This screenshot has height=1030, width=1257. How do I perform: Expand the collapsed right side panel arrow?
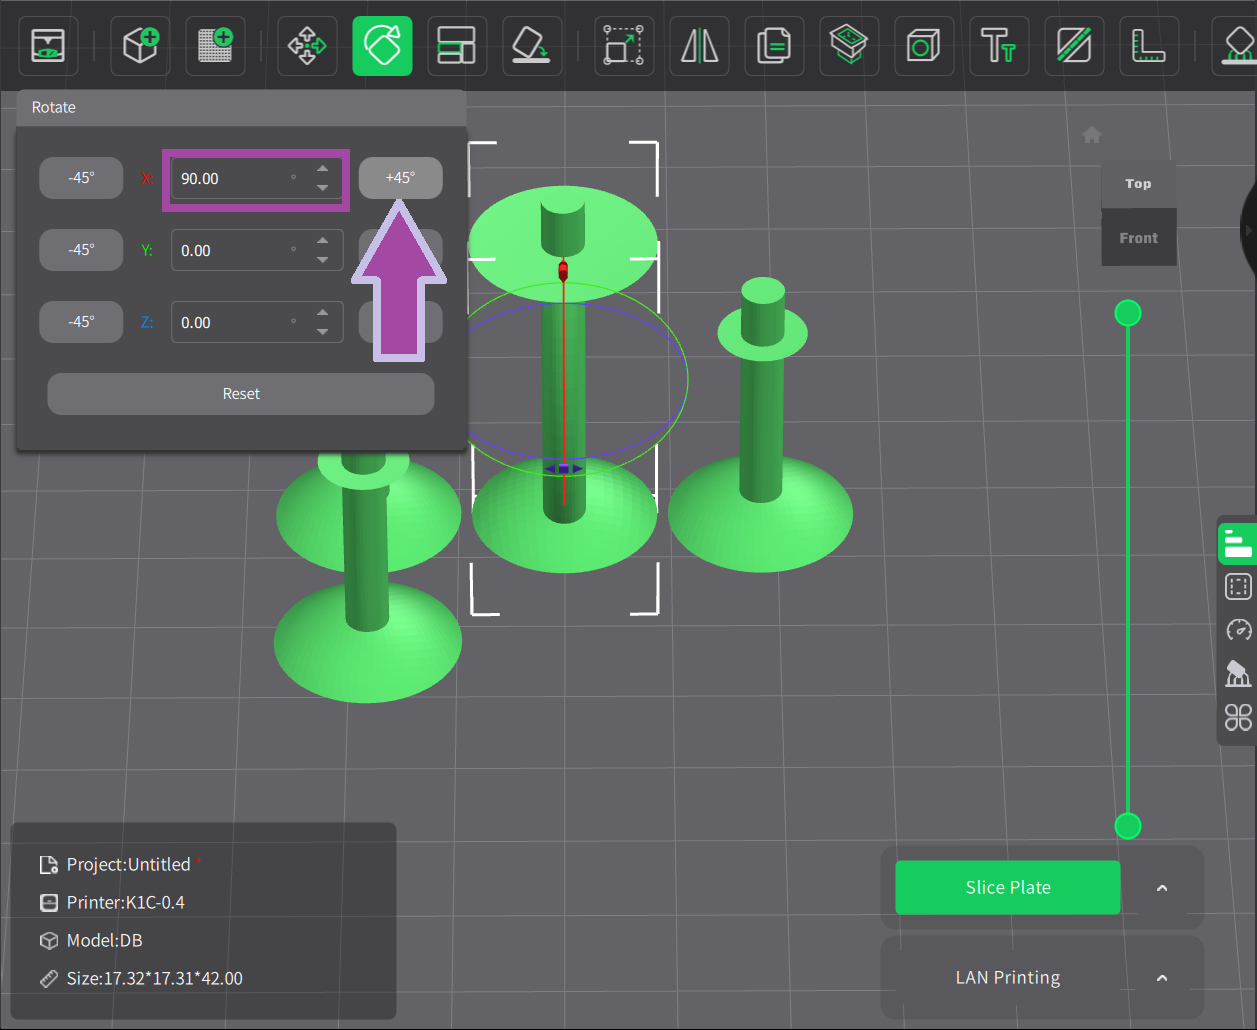tap(1248, 230)
